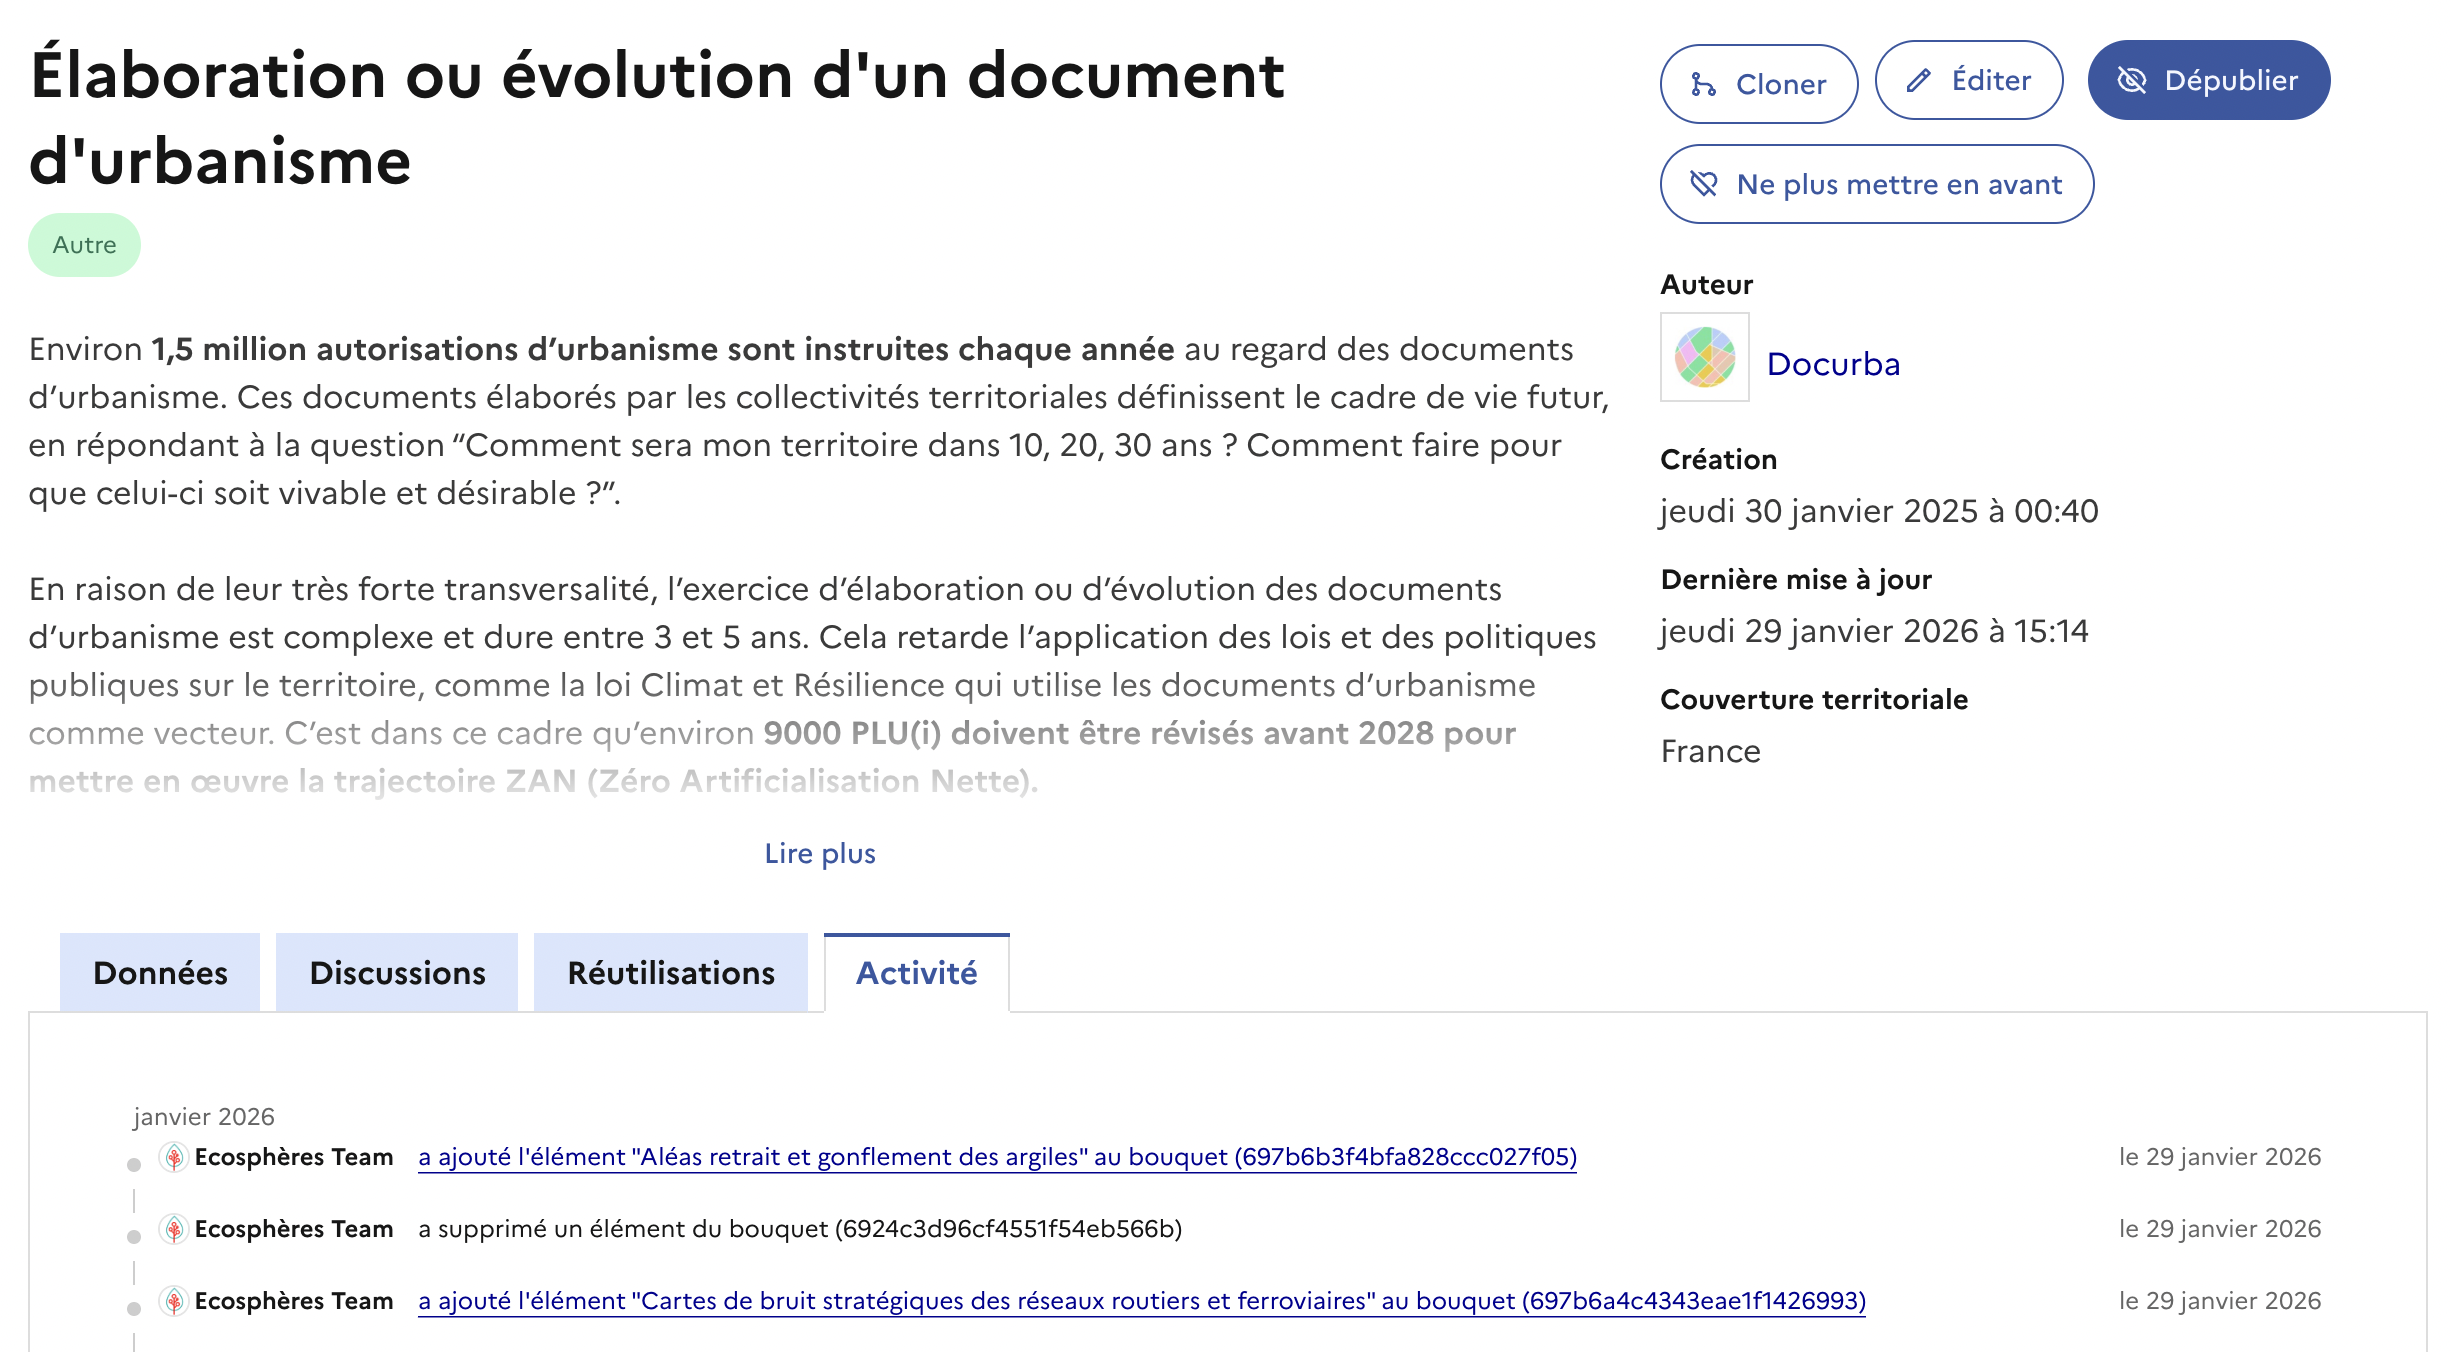Switch to the Données tab
Screen dimensions: 2450x1352
[160, 973]
